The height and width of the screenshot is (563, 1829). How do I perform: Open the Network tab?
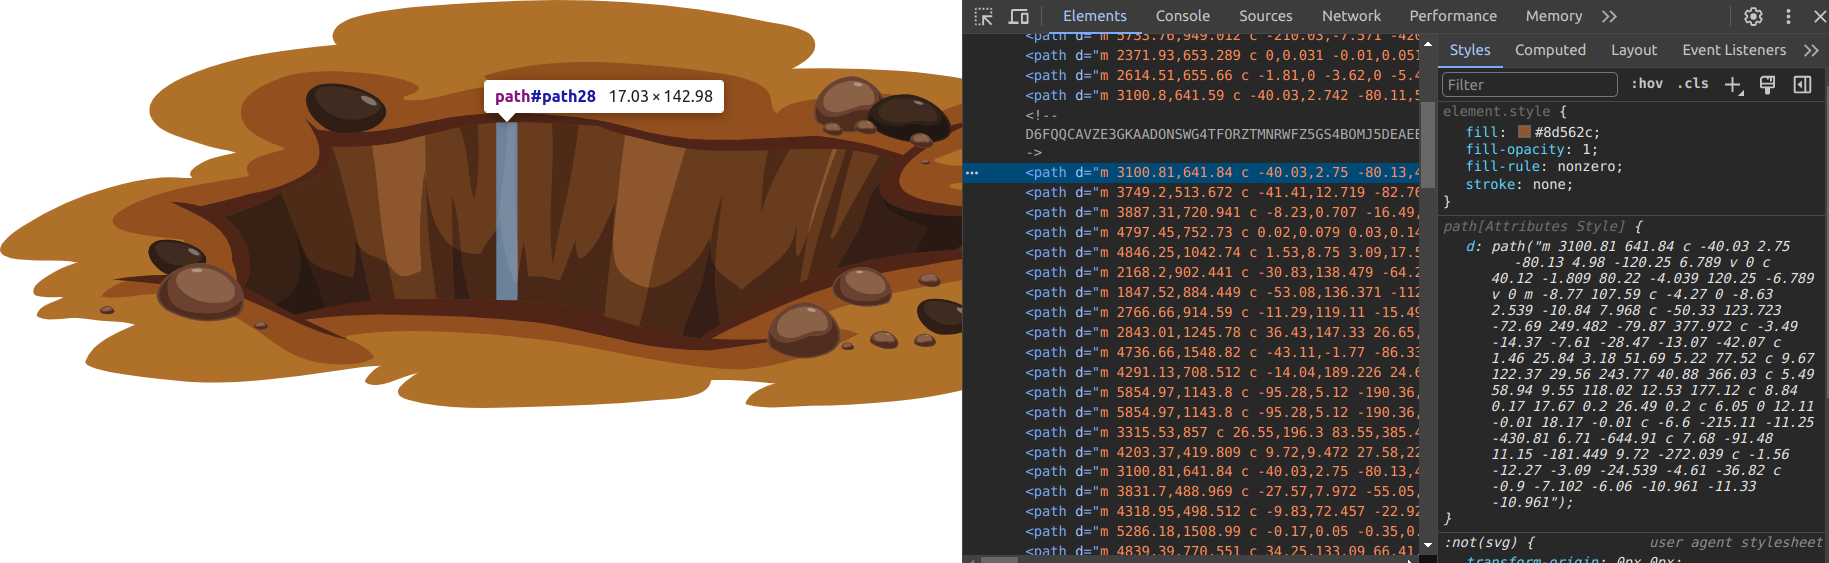1351,16
